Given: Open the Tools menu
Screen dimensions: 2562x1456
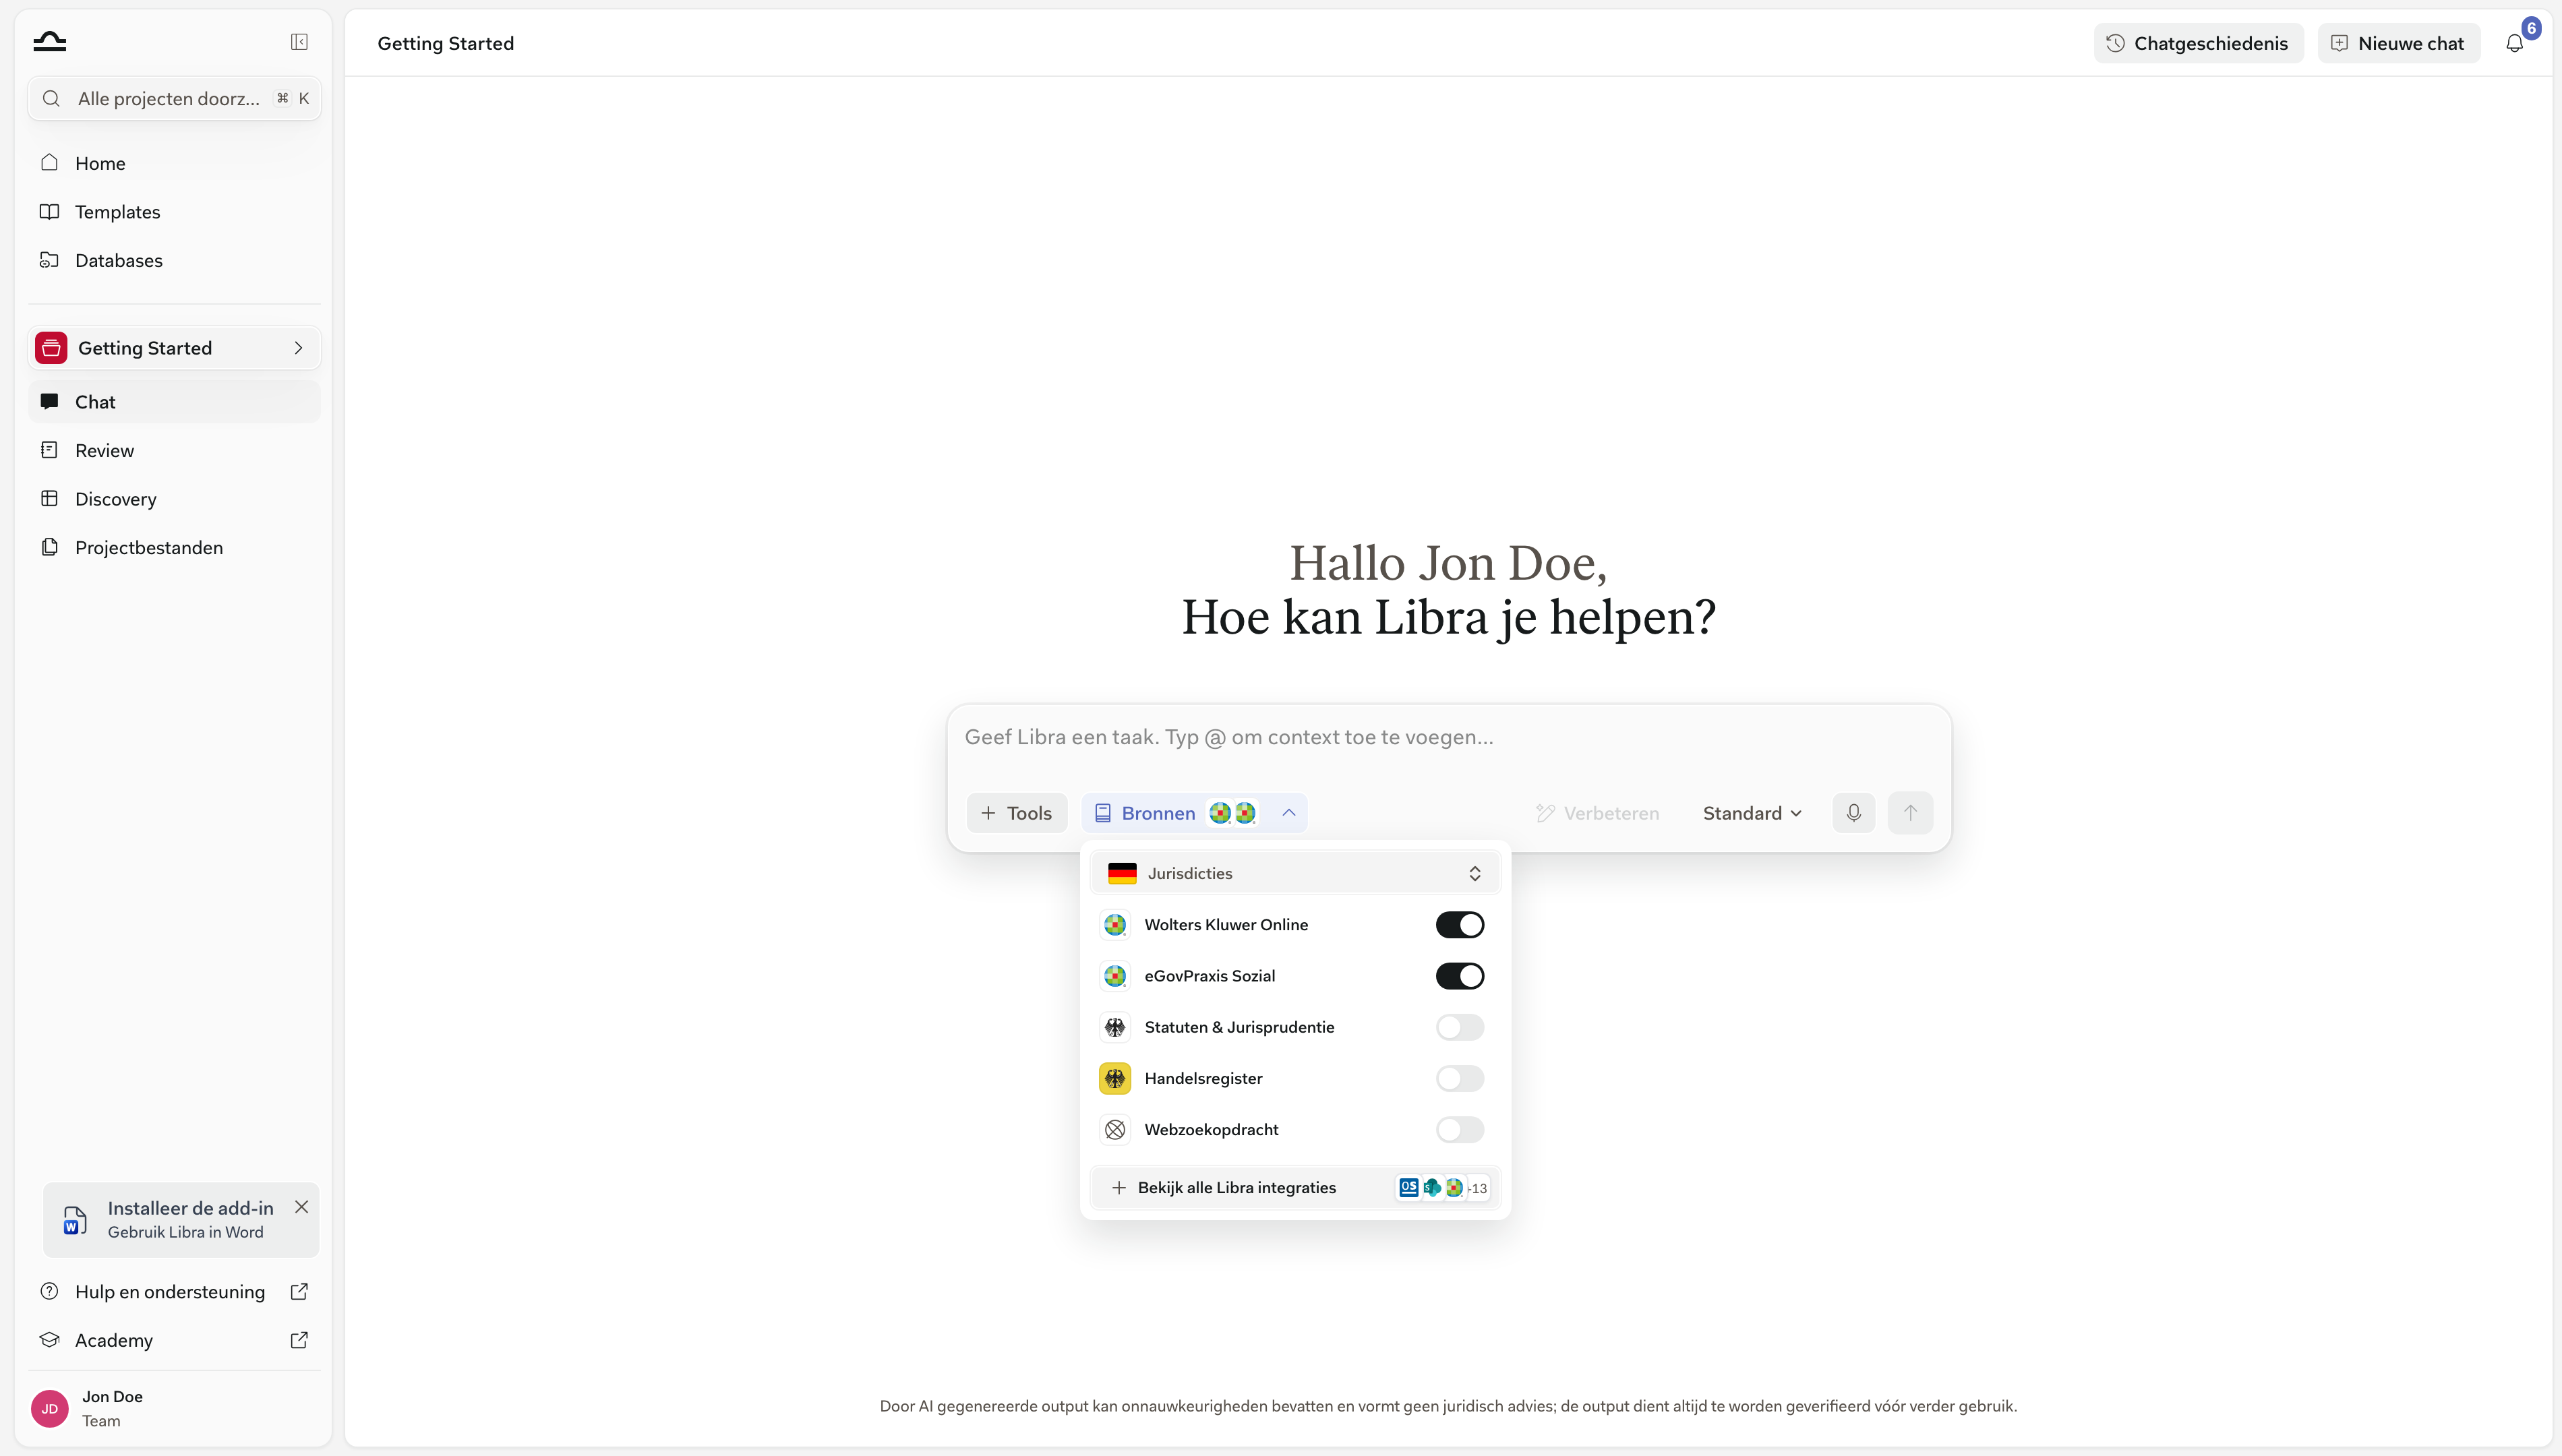Looking at the screenshot, I should click(x=1017, y=813).
